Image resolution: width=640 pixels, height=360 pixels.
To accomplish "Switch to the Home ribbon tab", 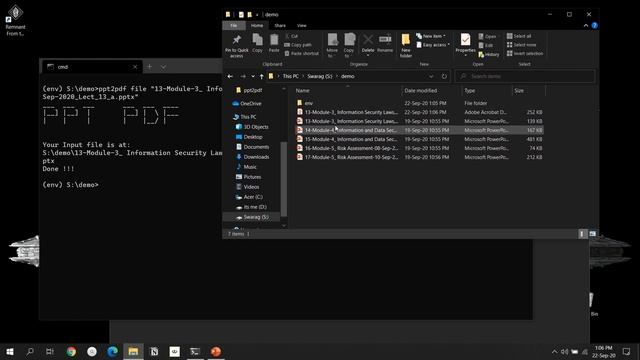I will tap(257, 25).
